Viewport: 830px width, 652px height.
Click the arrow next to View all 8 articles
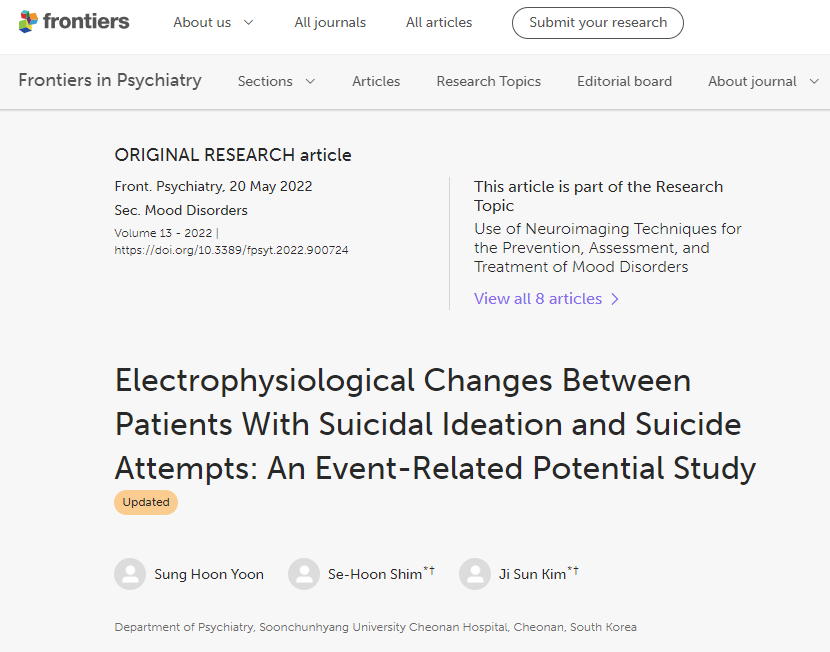tap(615, 299)
